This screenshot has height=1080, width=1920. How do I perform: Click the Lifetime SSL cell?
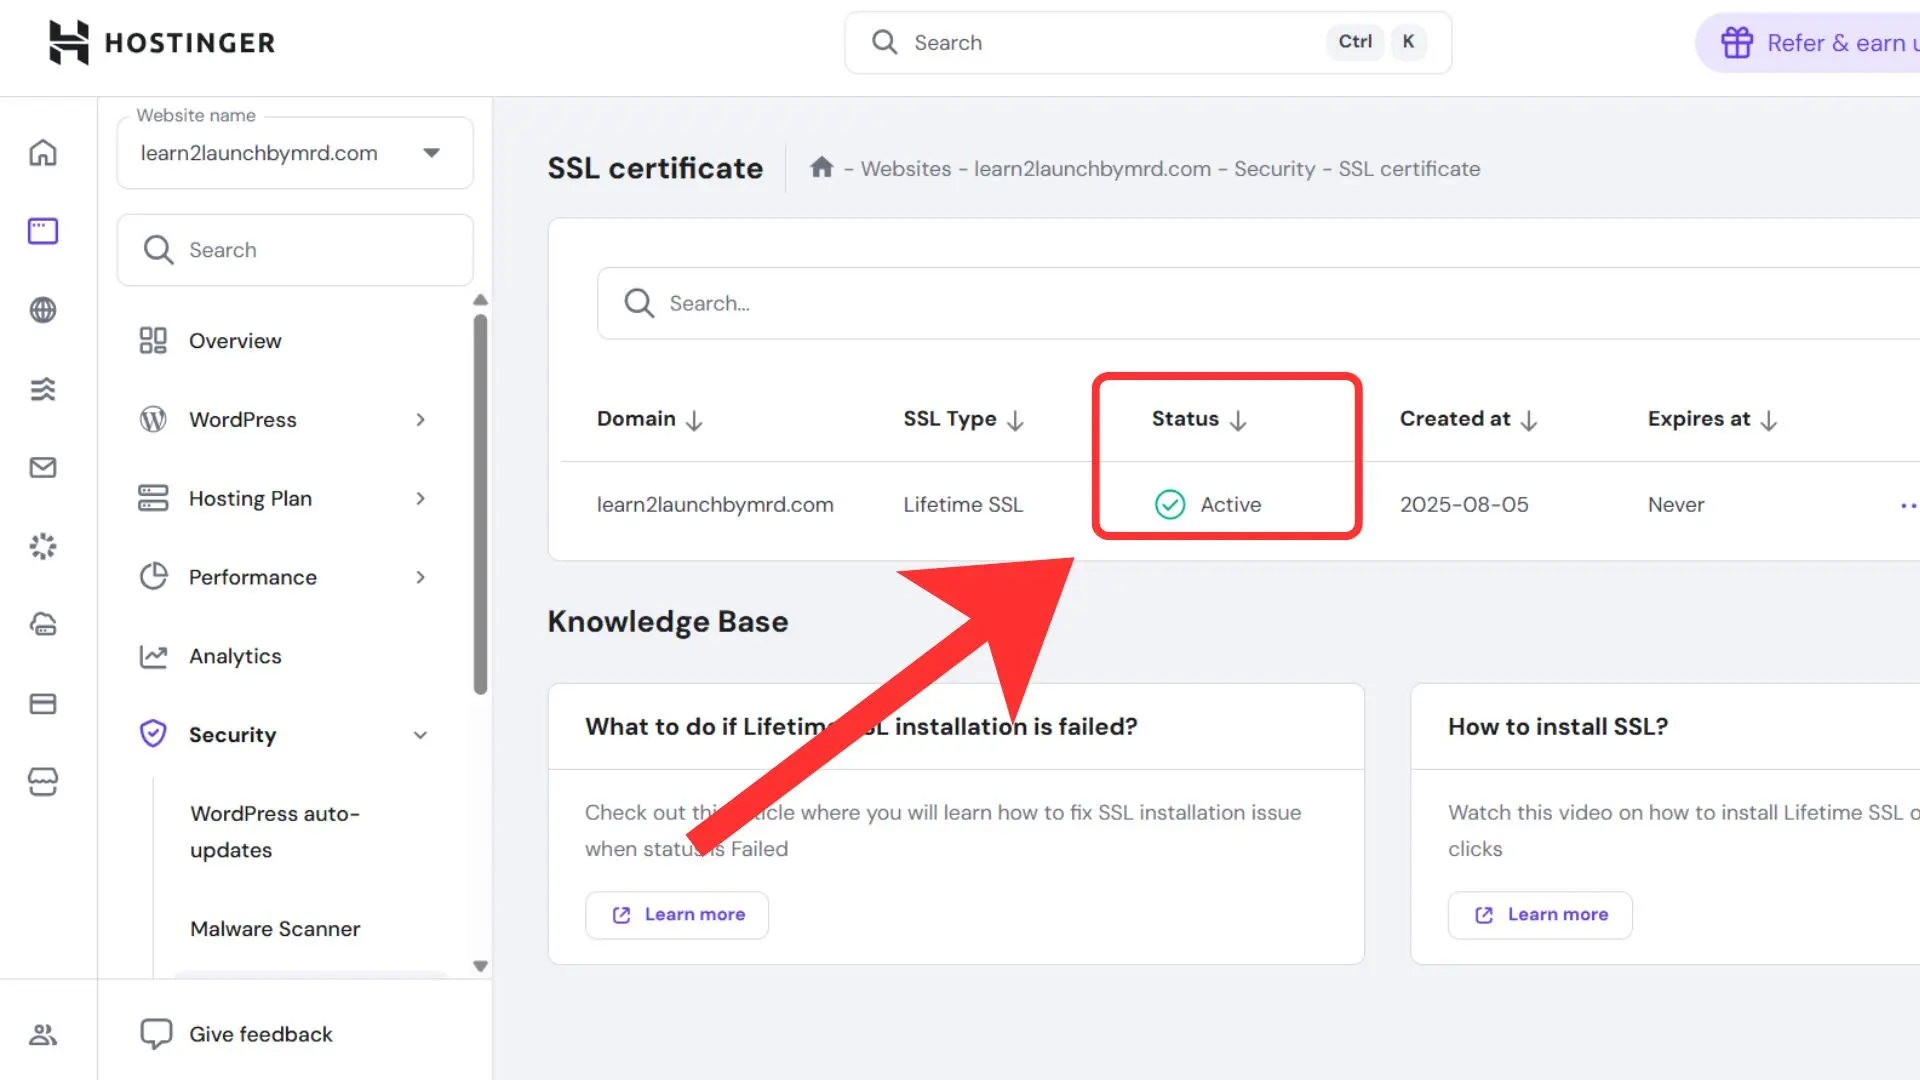tap(963, 505)
